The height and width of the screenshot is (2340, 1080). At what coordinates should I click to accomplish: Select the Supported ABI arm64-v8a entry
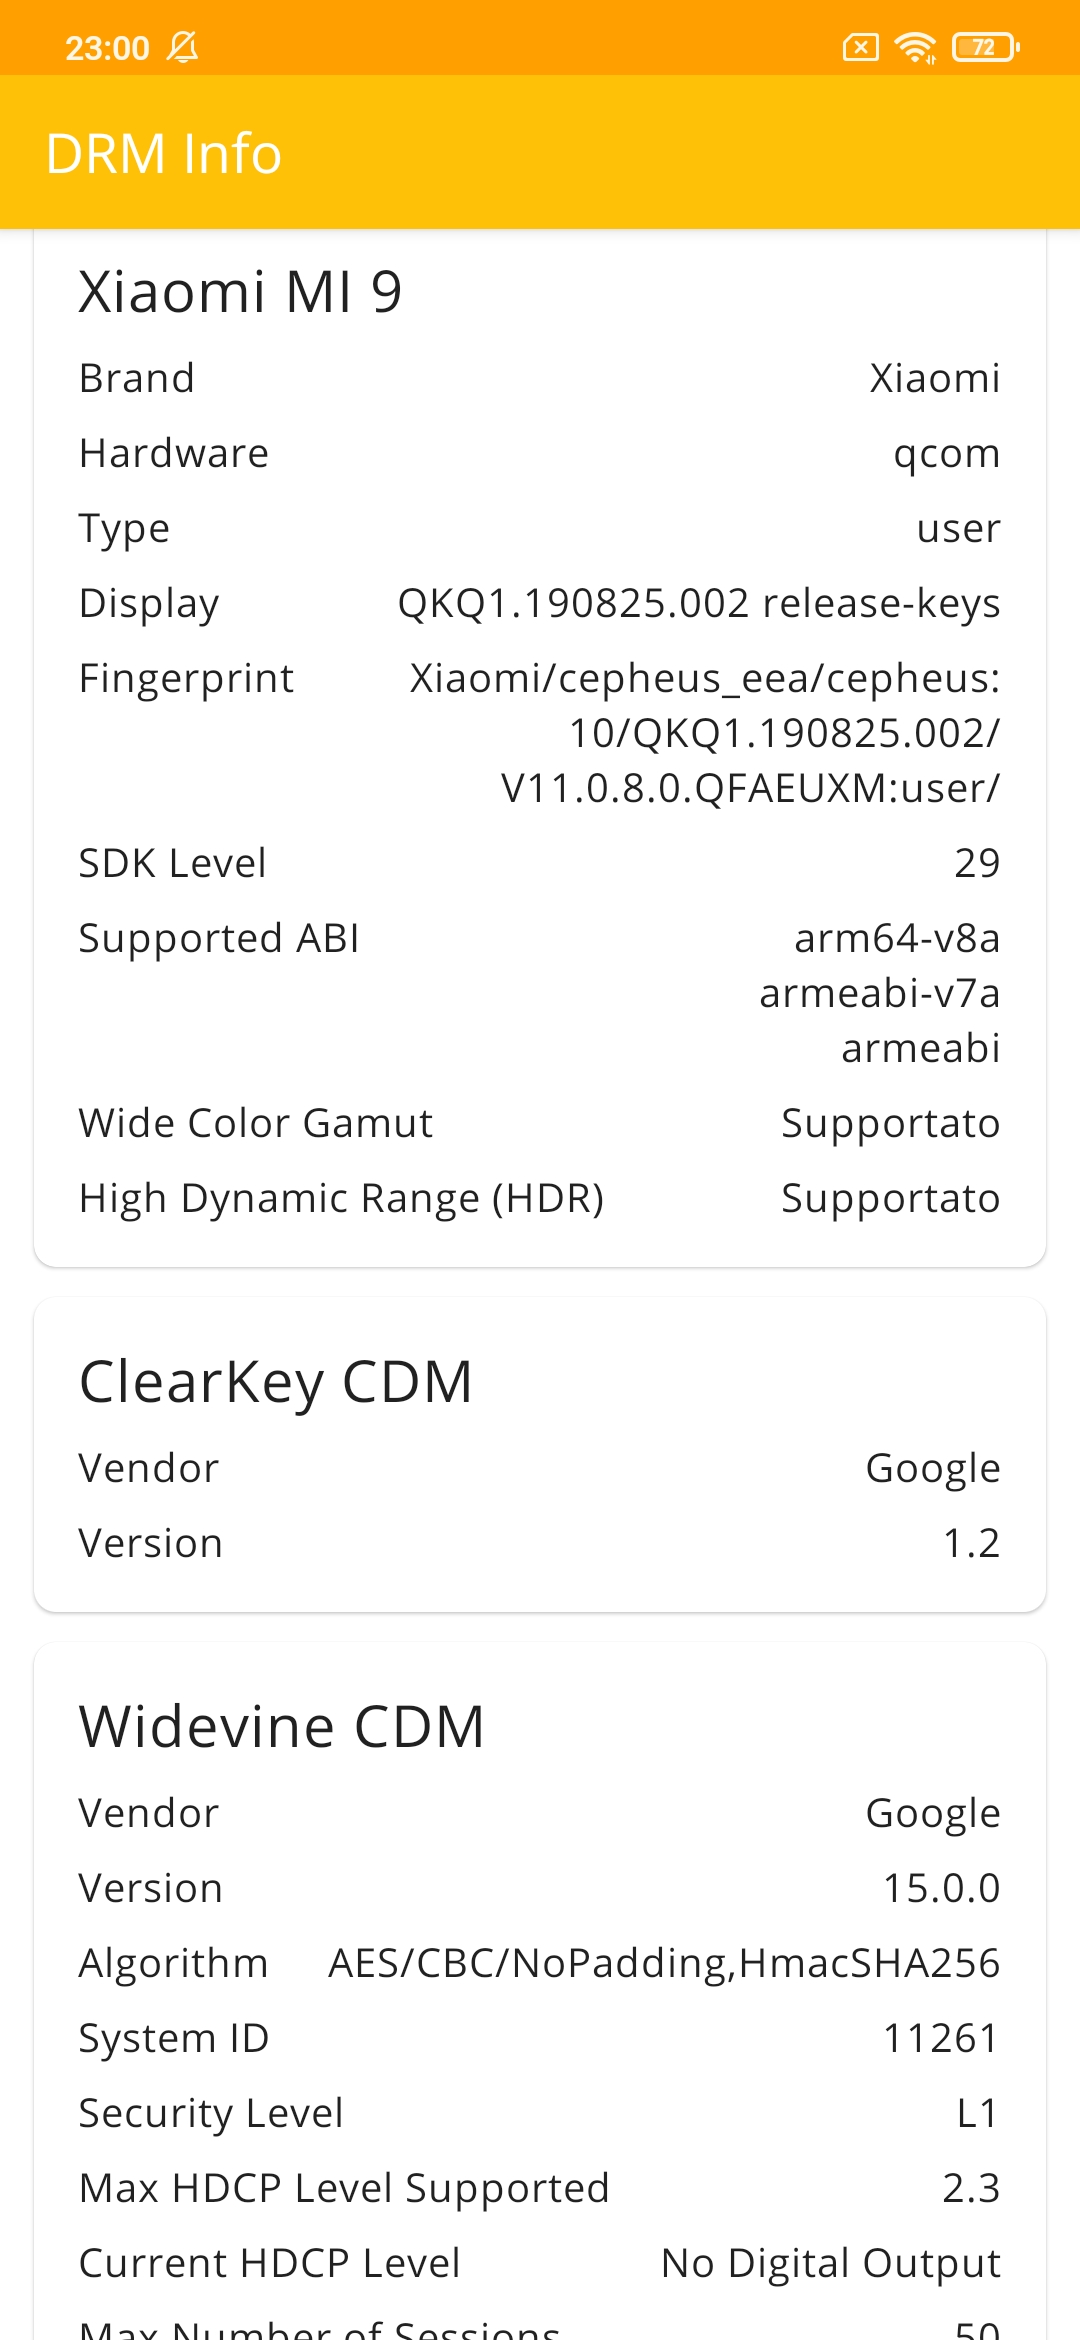(x=897, y=938)
